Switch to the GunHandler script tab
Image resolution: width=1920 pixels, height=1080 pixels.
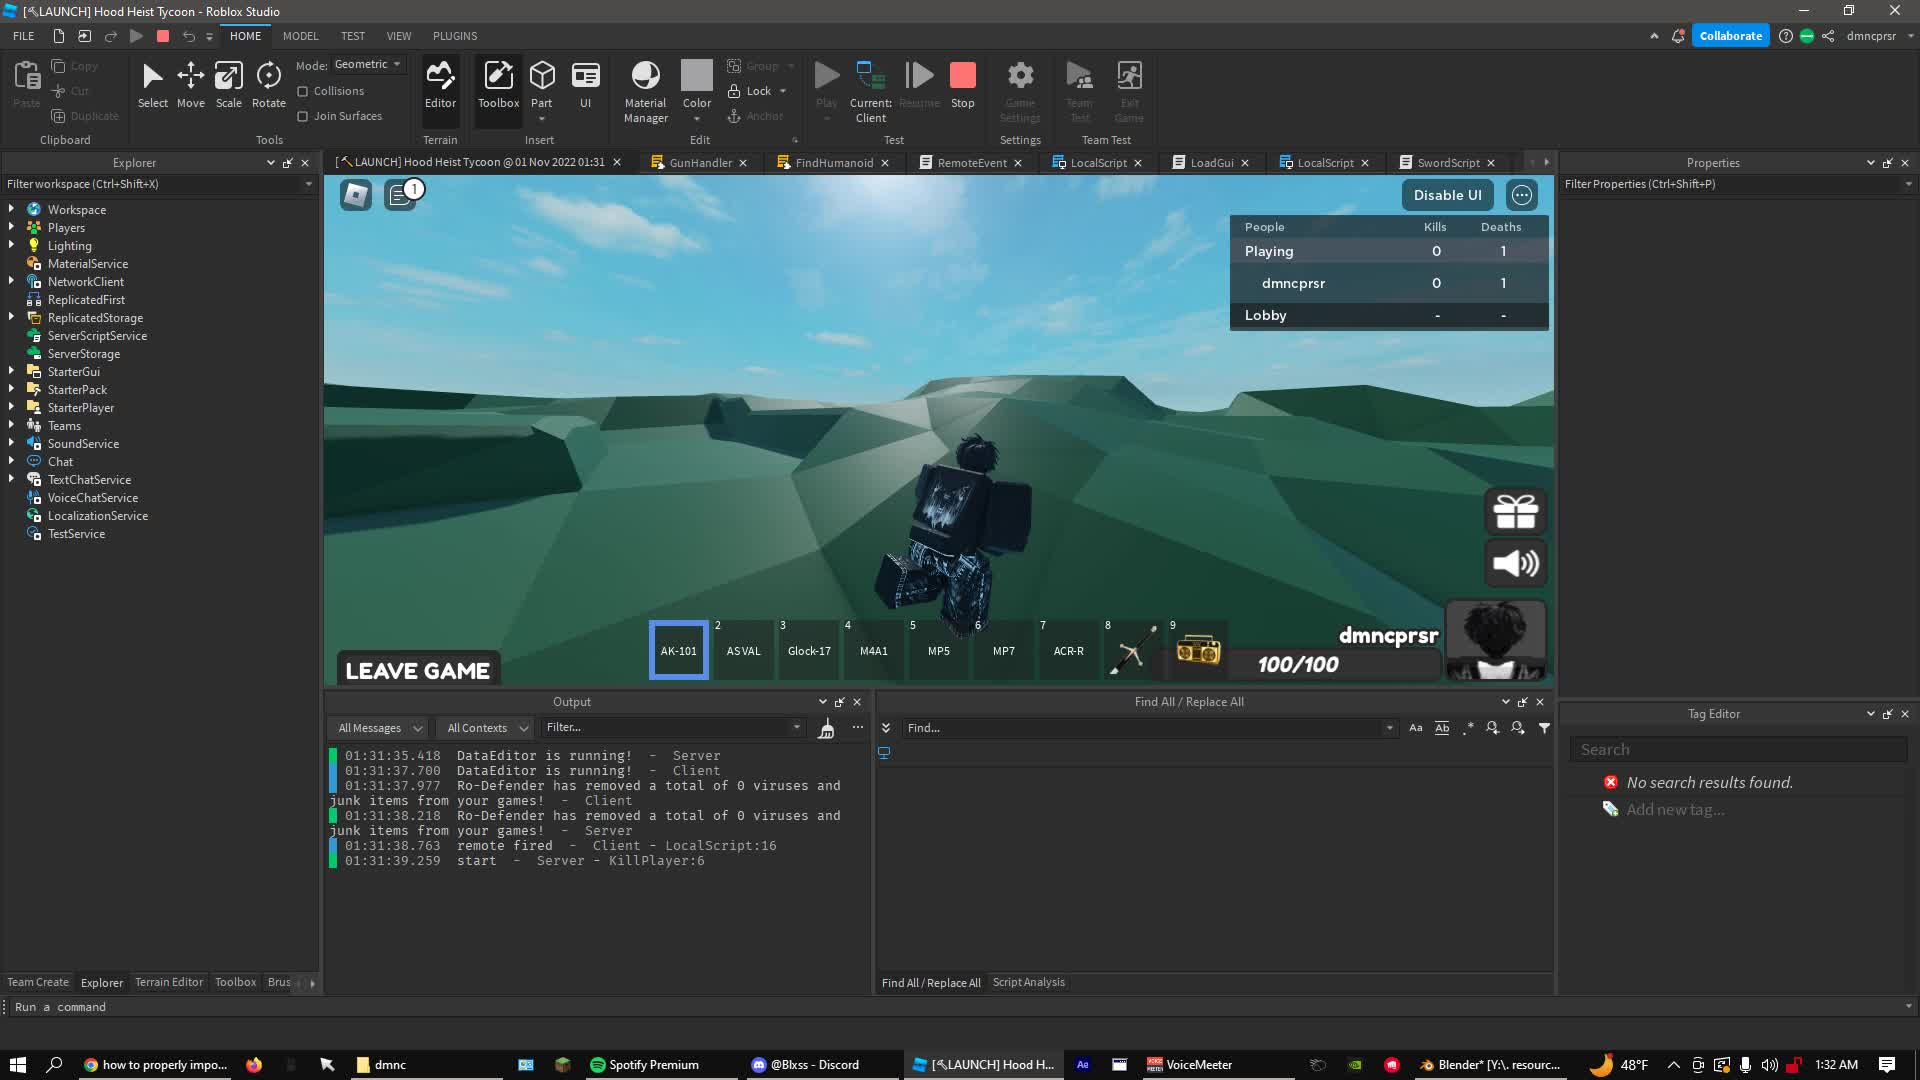[x=700, y=163]
